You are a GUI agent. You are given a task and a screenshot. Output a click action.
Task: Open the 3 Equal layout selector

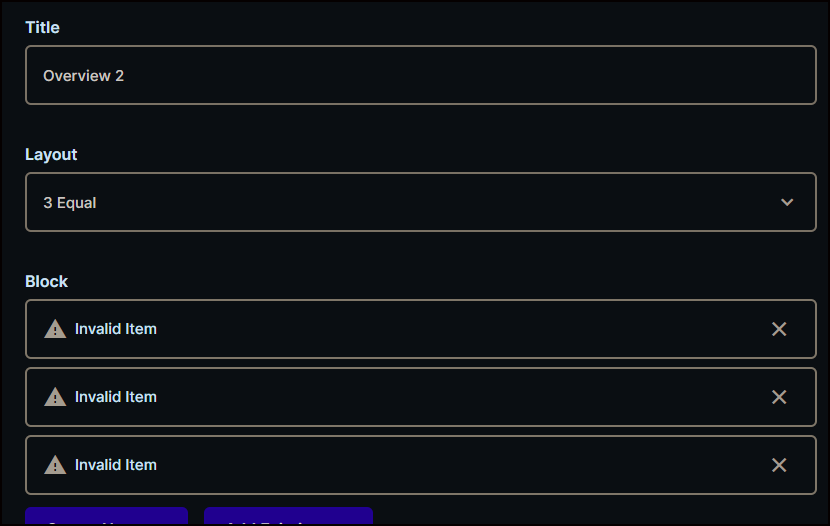[421, 202]
